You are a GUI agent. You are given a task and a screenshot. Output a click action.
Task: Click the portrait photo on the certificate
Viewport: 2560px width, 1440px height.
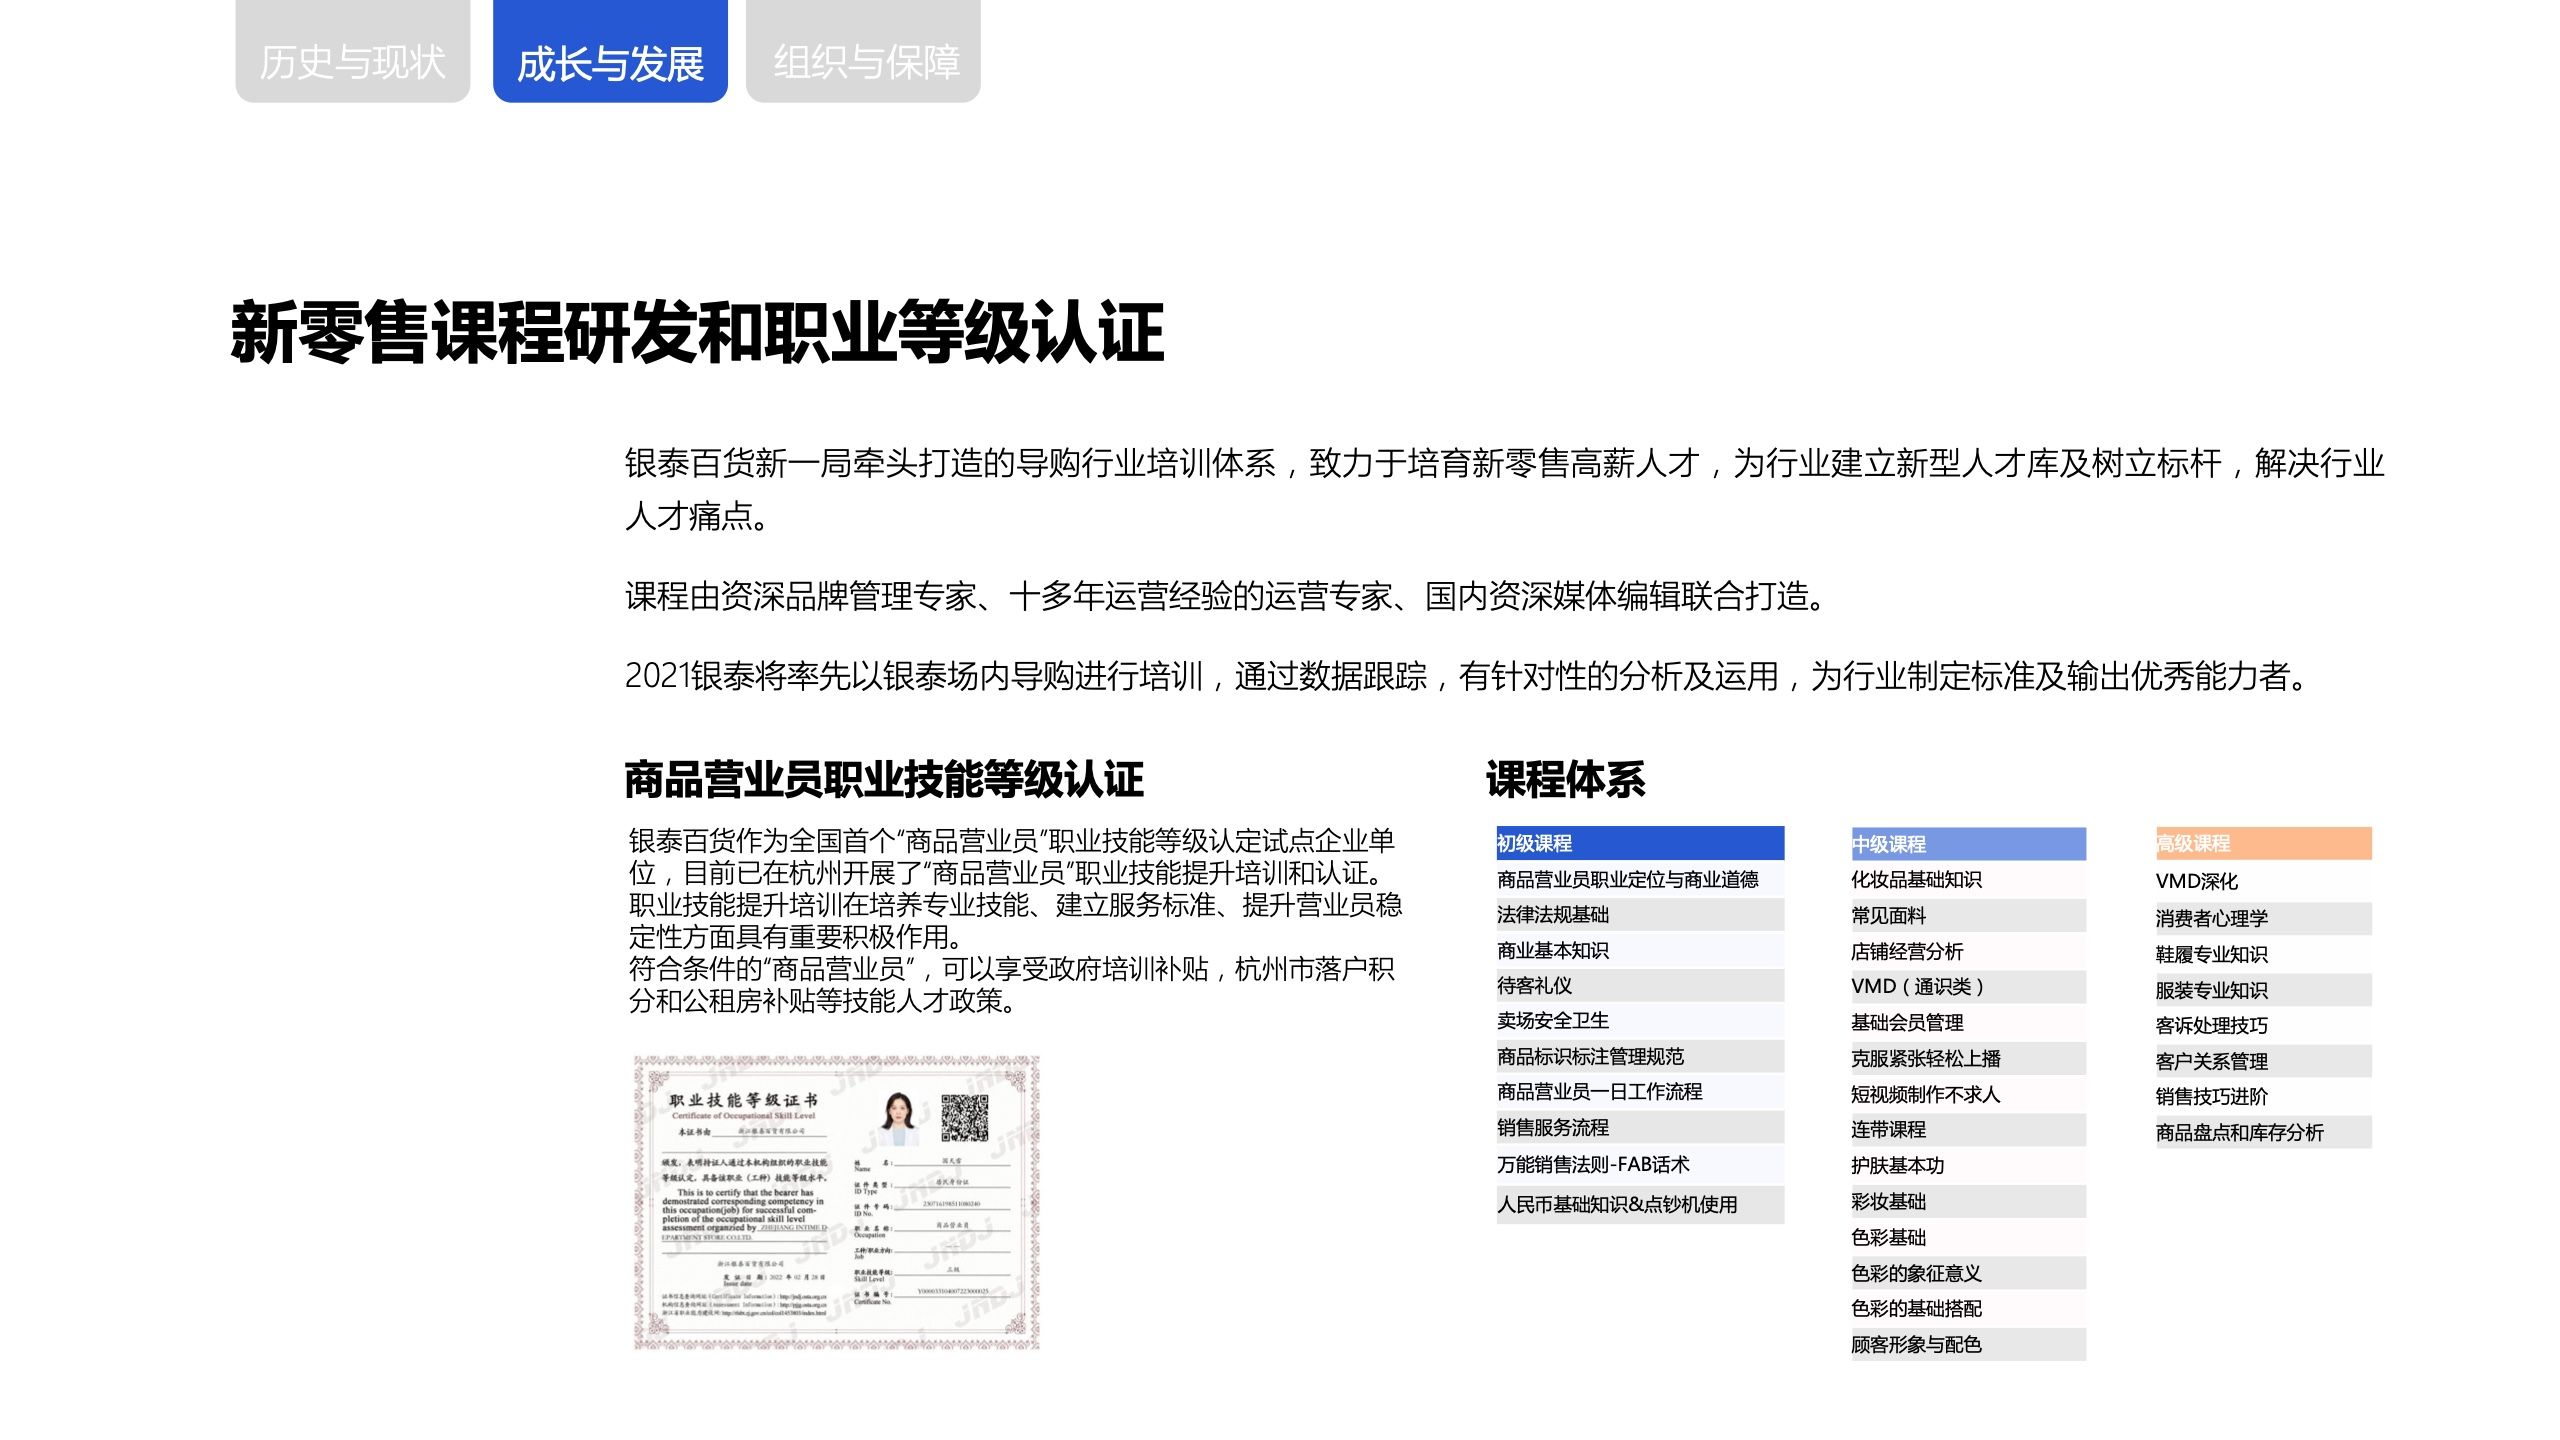click(898, 1118)
